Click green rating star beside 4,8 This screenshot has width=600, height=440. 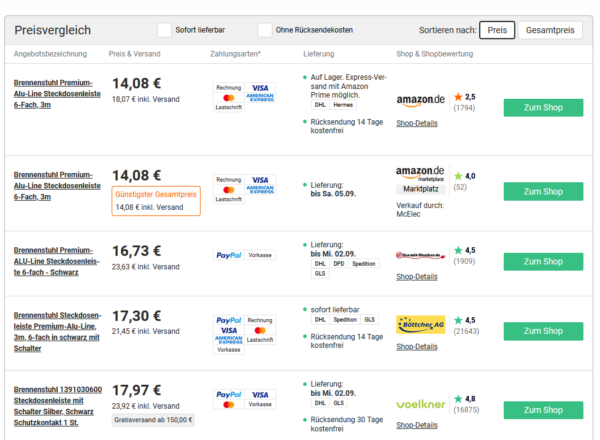pyautogui.click(x=458, y=399)
